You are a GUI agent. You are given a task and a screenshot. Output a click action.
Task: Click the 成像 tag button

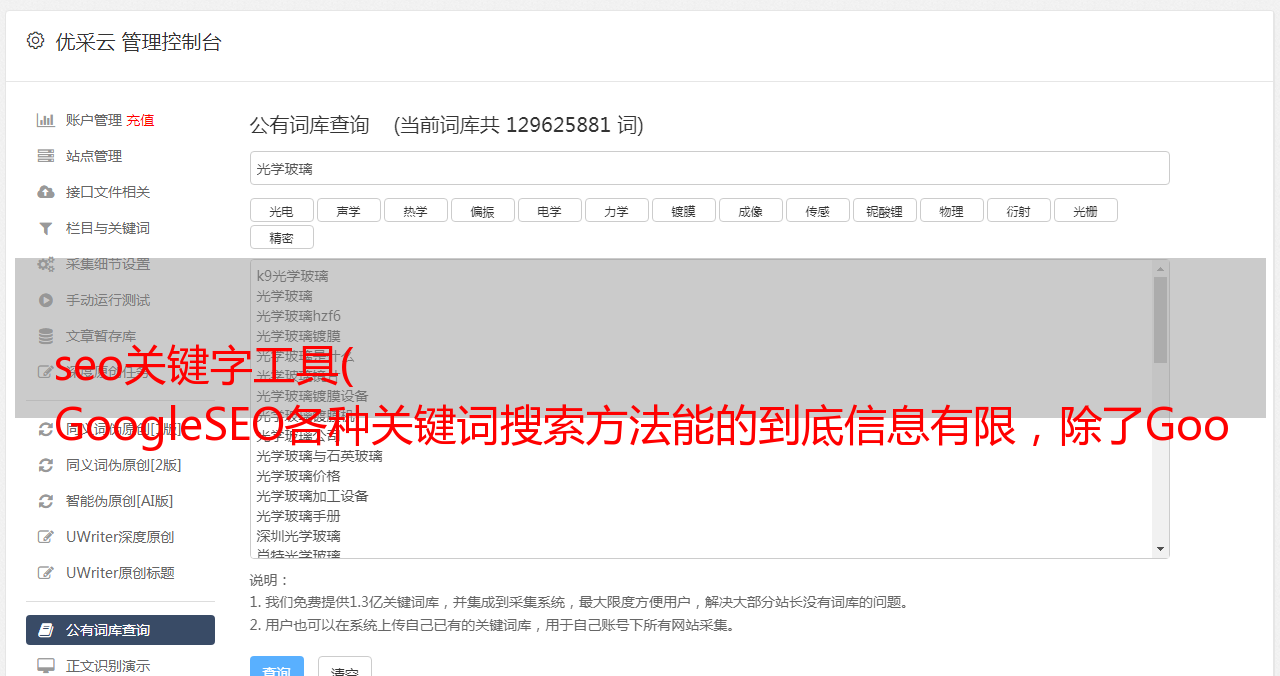[751, 211]
